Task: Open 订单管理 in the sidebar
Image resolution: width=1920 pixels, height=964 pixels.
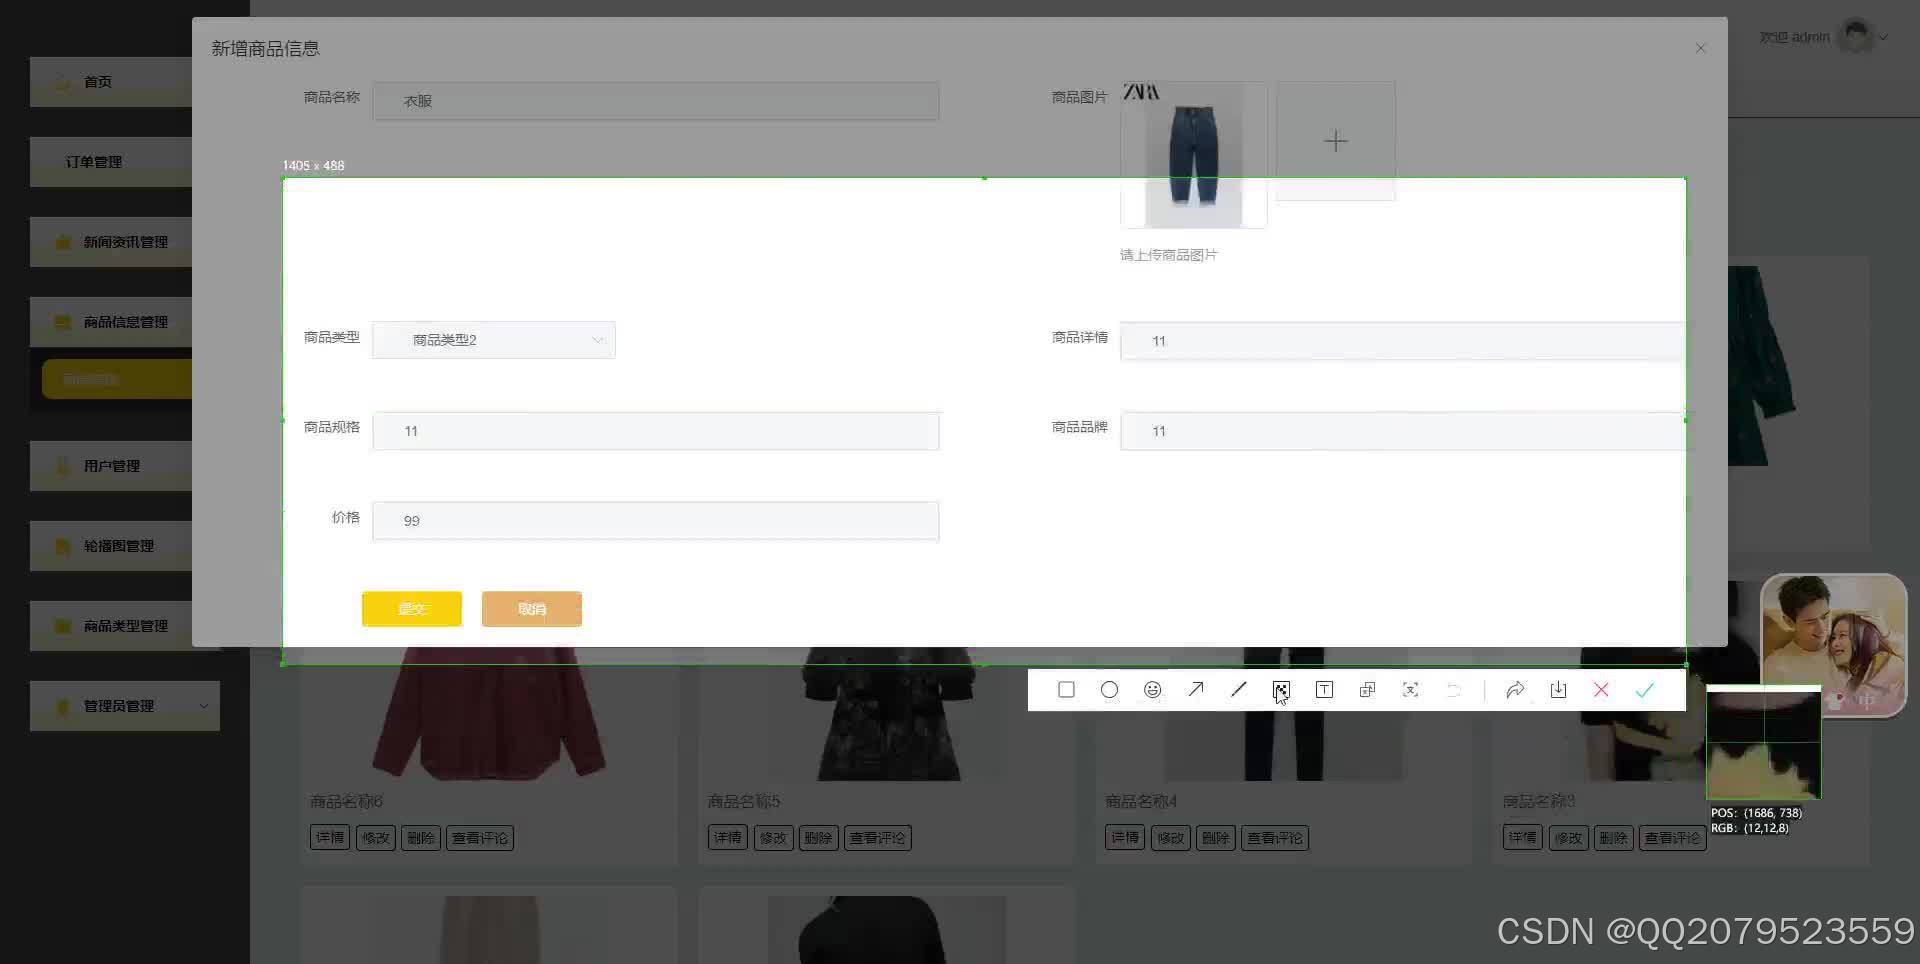Action: [111, 162]
